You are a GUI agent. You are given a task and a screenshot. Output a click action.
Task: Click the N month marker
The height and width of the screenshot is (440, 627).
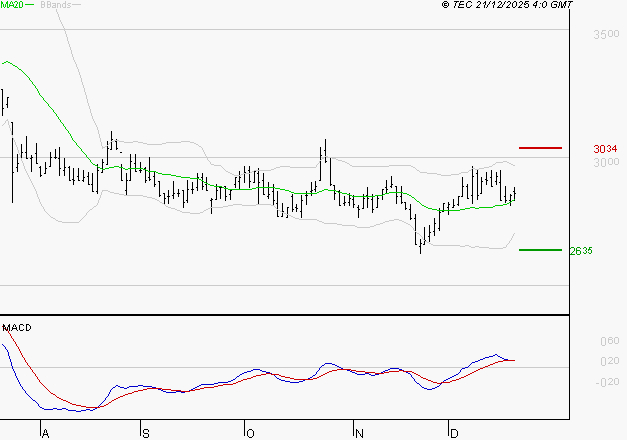(x=359, y=434)
